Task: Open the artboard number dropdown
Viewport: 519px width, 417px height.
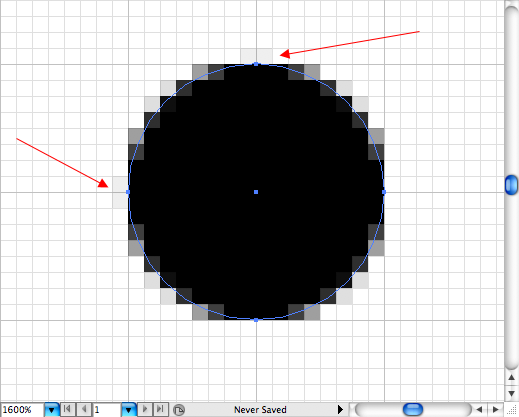Action: pyautogui.click(x=129, y=409)
